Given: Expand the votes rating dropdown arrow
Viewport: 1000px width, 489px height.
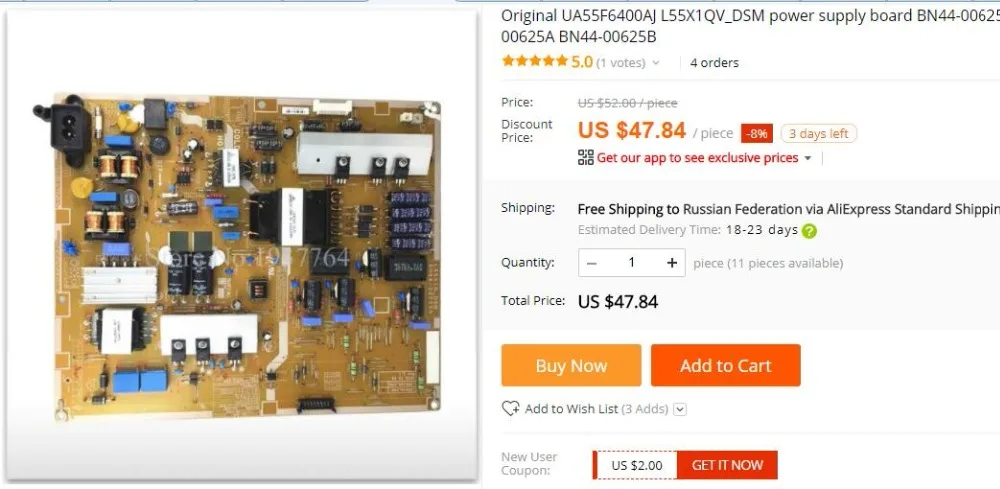Looking at the screenshot, I should pyautogui.click(x=656, y=63).
